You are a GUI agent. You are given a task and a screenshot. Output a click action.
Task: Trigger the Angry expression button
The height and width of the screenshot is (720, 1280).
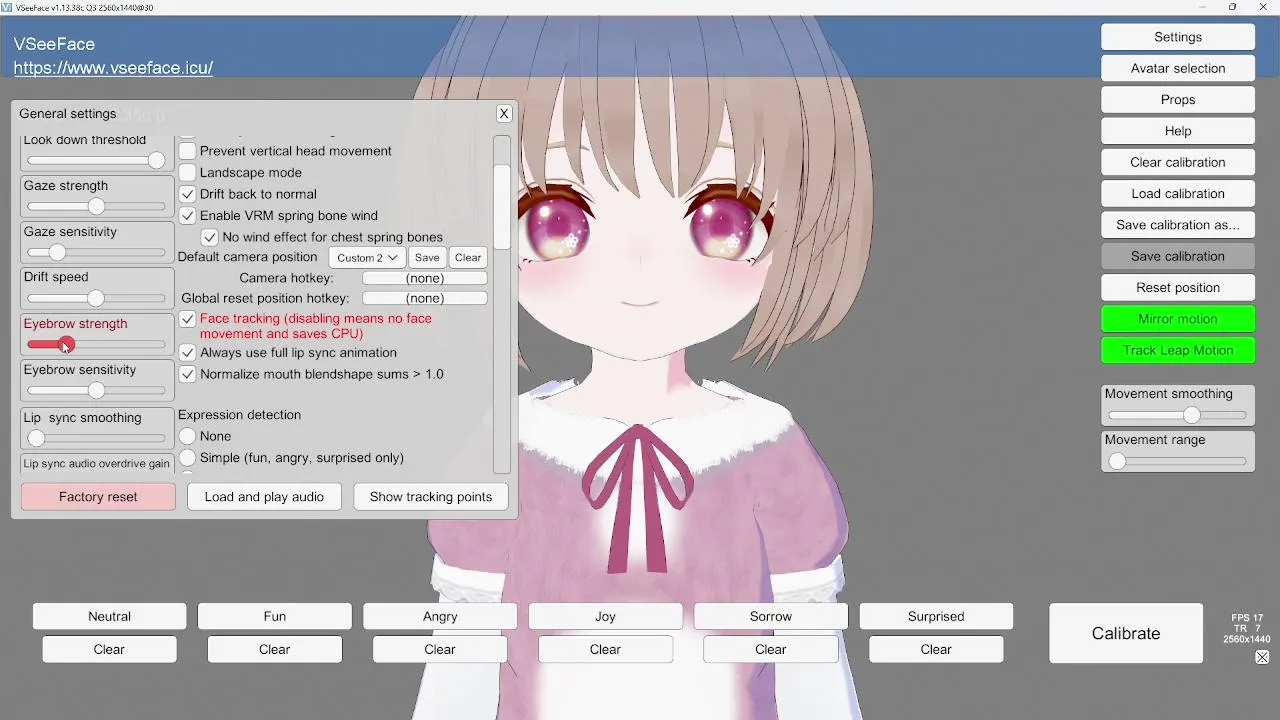point(440,617)
